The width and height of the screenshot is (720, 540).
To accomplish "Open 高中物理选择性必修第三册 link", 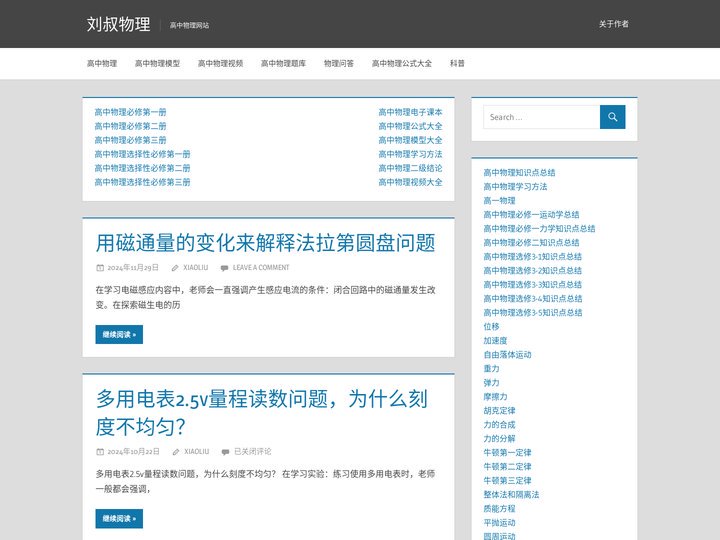I will point(142,182).
